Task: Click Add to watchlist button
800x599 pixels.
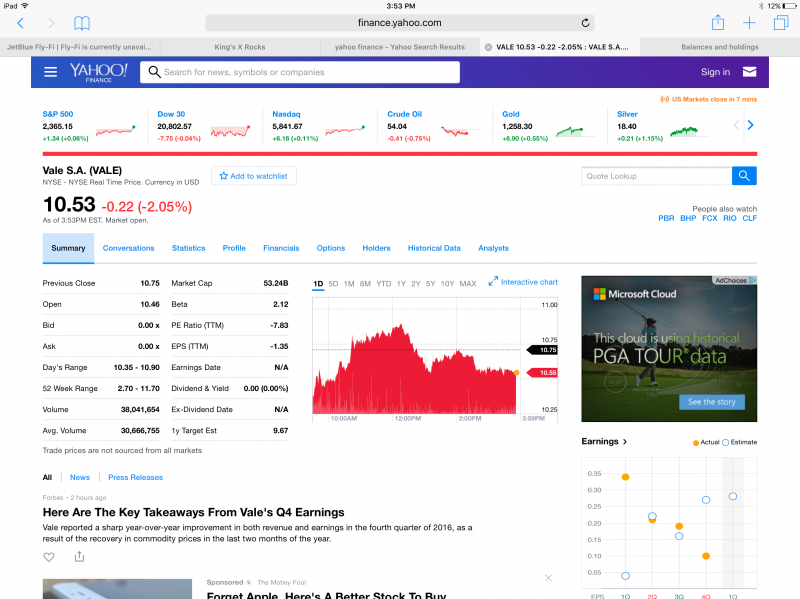Action: point(253,176)
